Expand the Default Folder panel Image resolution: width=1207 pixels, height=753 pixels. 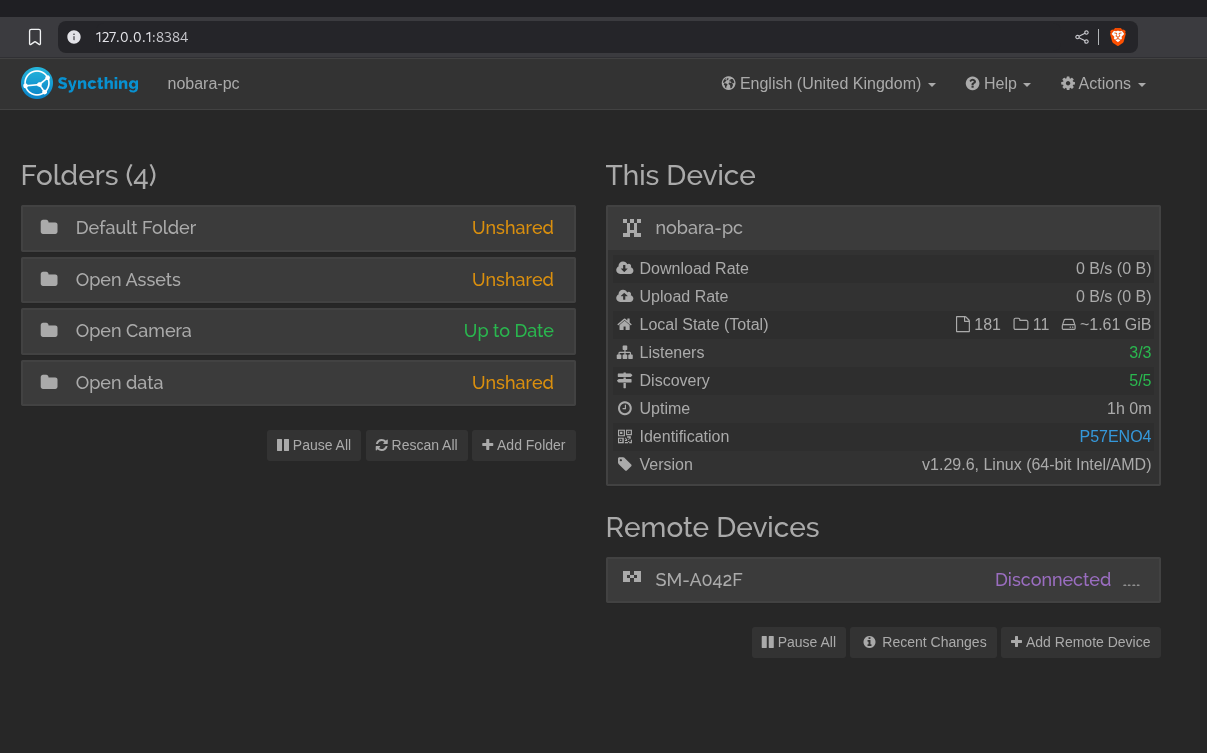coord(298,228)
